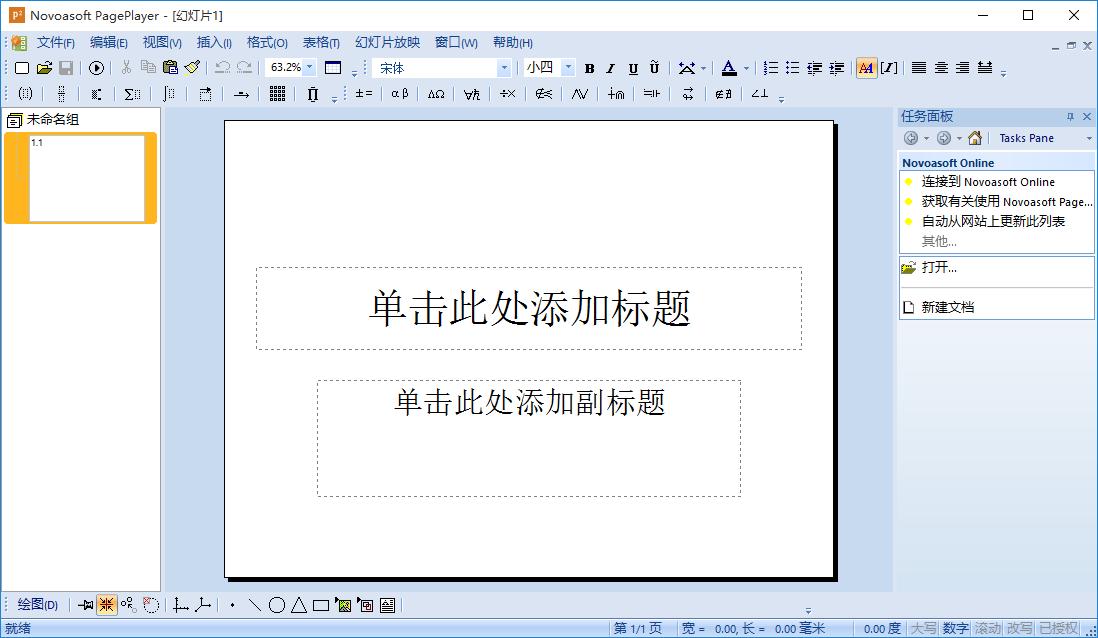The width and height of the screenshot is (1098, 638).
Task: Select the Format Painter brush icon
Action: point(192,67)
